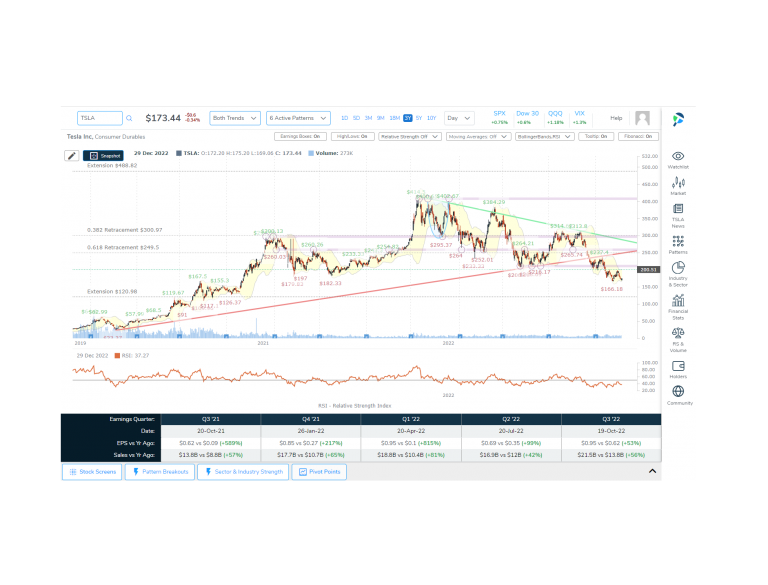Select the pencil drawing tool
The image size is (768, 585).
[72, 156]
